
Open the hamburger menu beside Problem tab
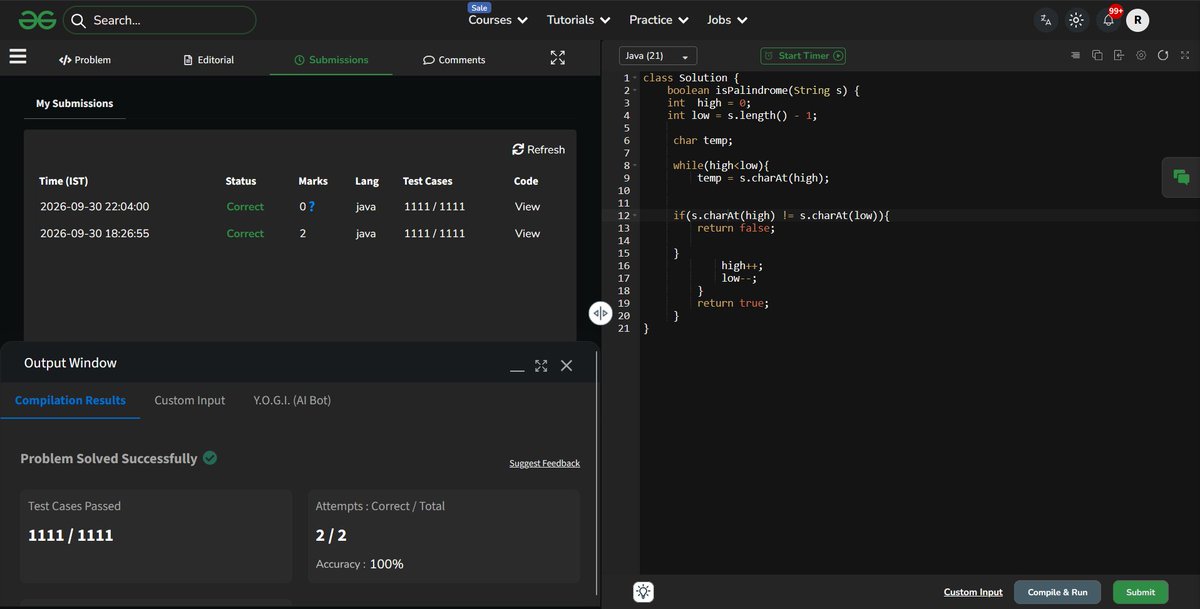[18, 56]
